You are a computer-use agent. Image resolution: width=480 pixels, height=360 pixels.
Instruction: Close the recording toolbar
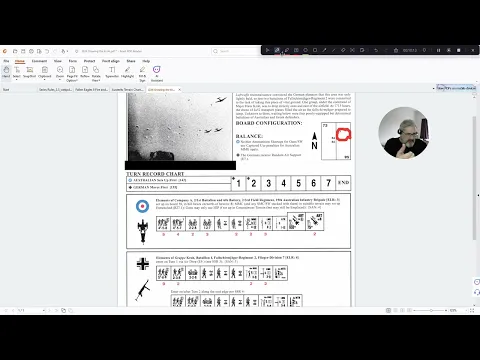point(473,50)
